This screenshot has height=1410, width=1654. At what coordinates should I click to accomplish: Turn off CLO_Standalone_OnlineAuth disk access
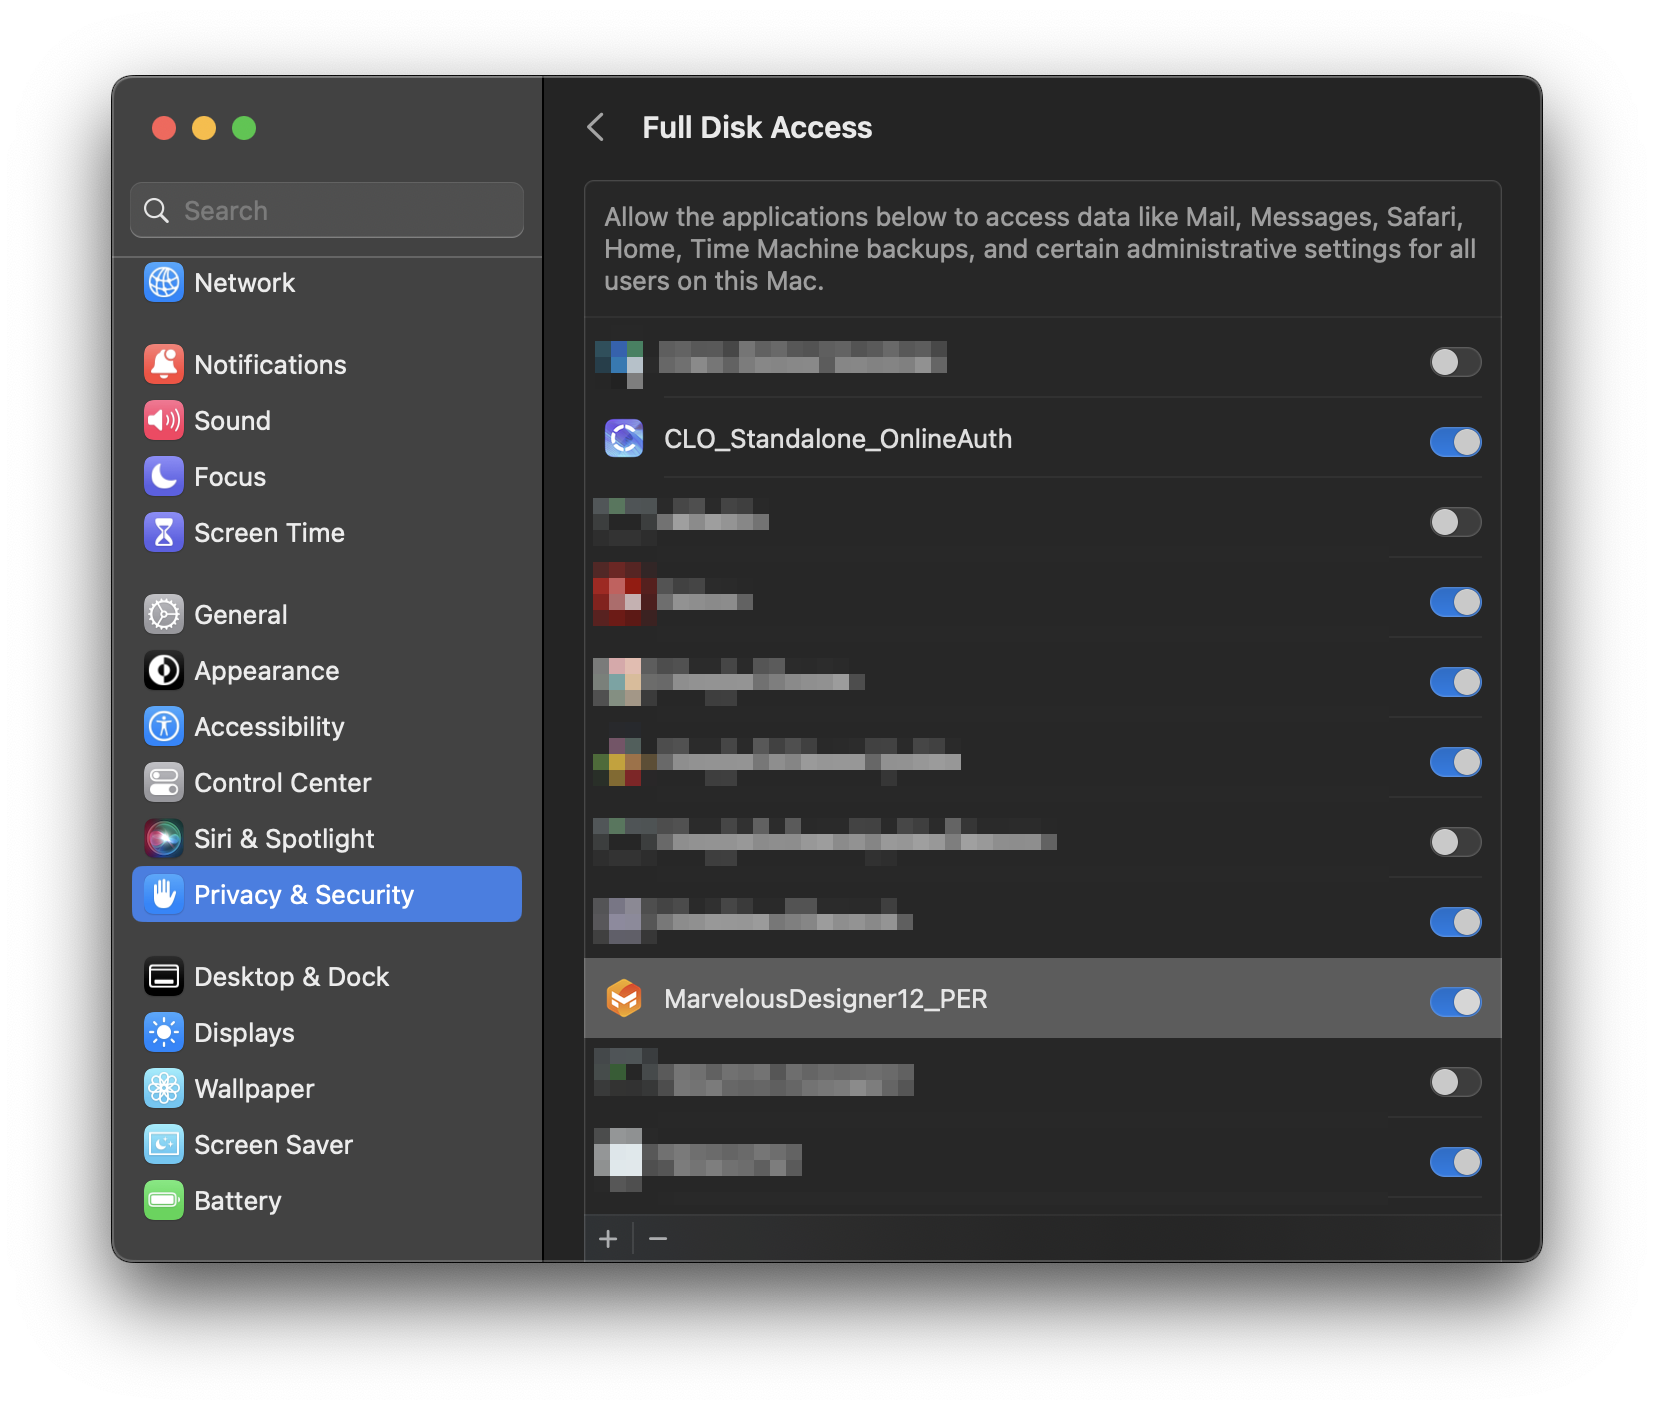point(1455,441)
